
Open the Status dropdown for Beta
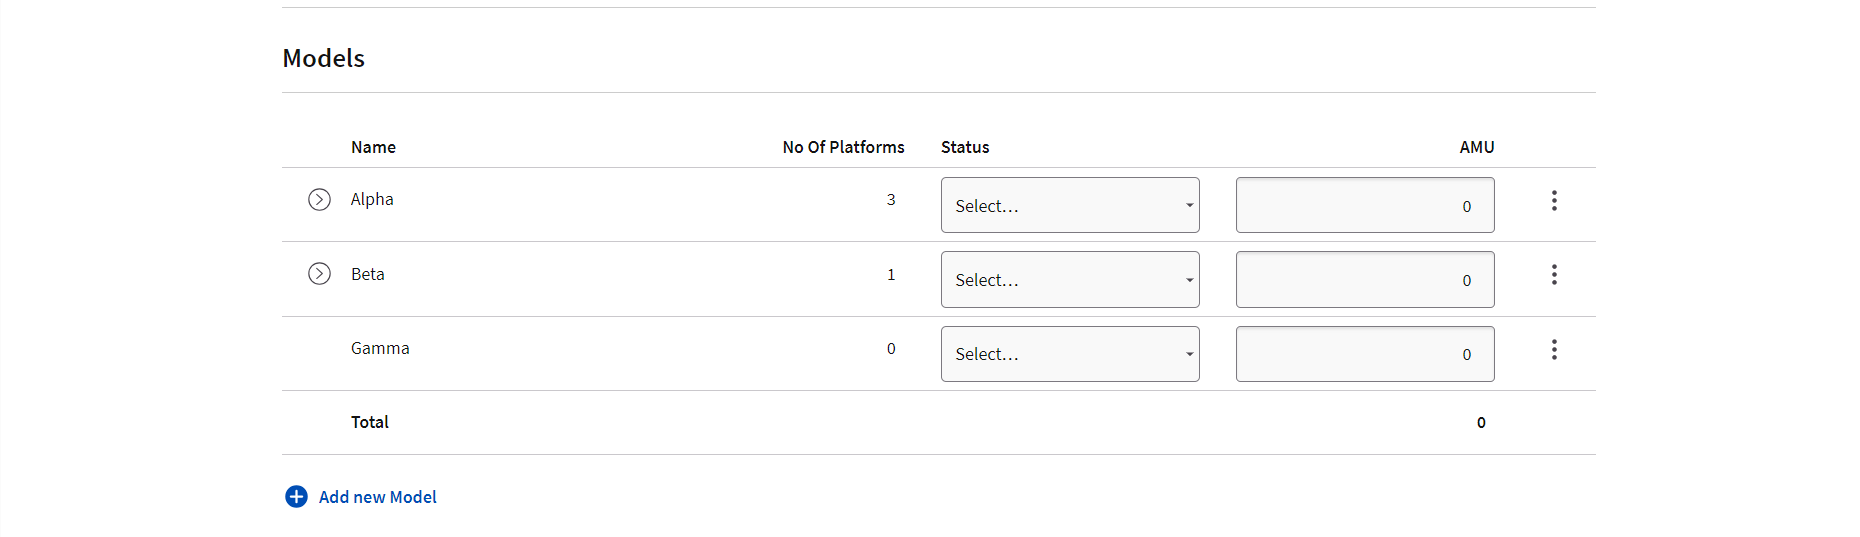pos(1070,279)
